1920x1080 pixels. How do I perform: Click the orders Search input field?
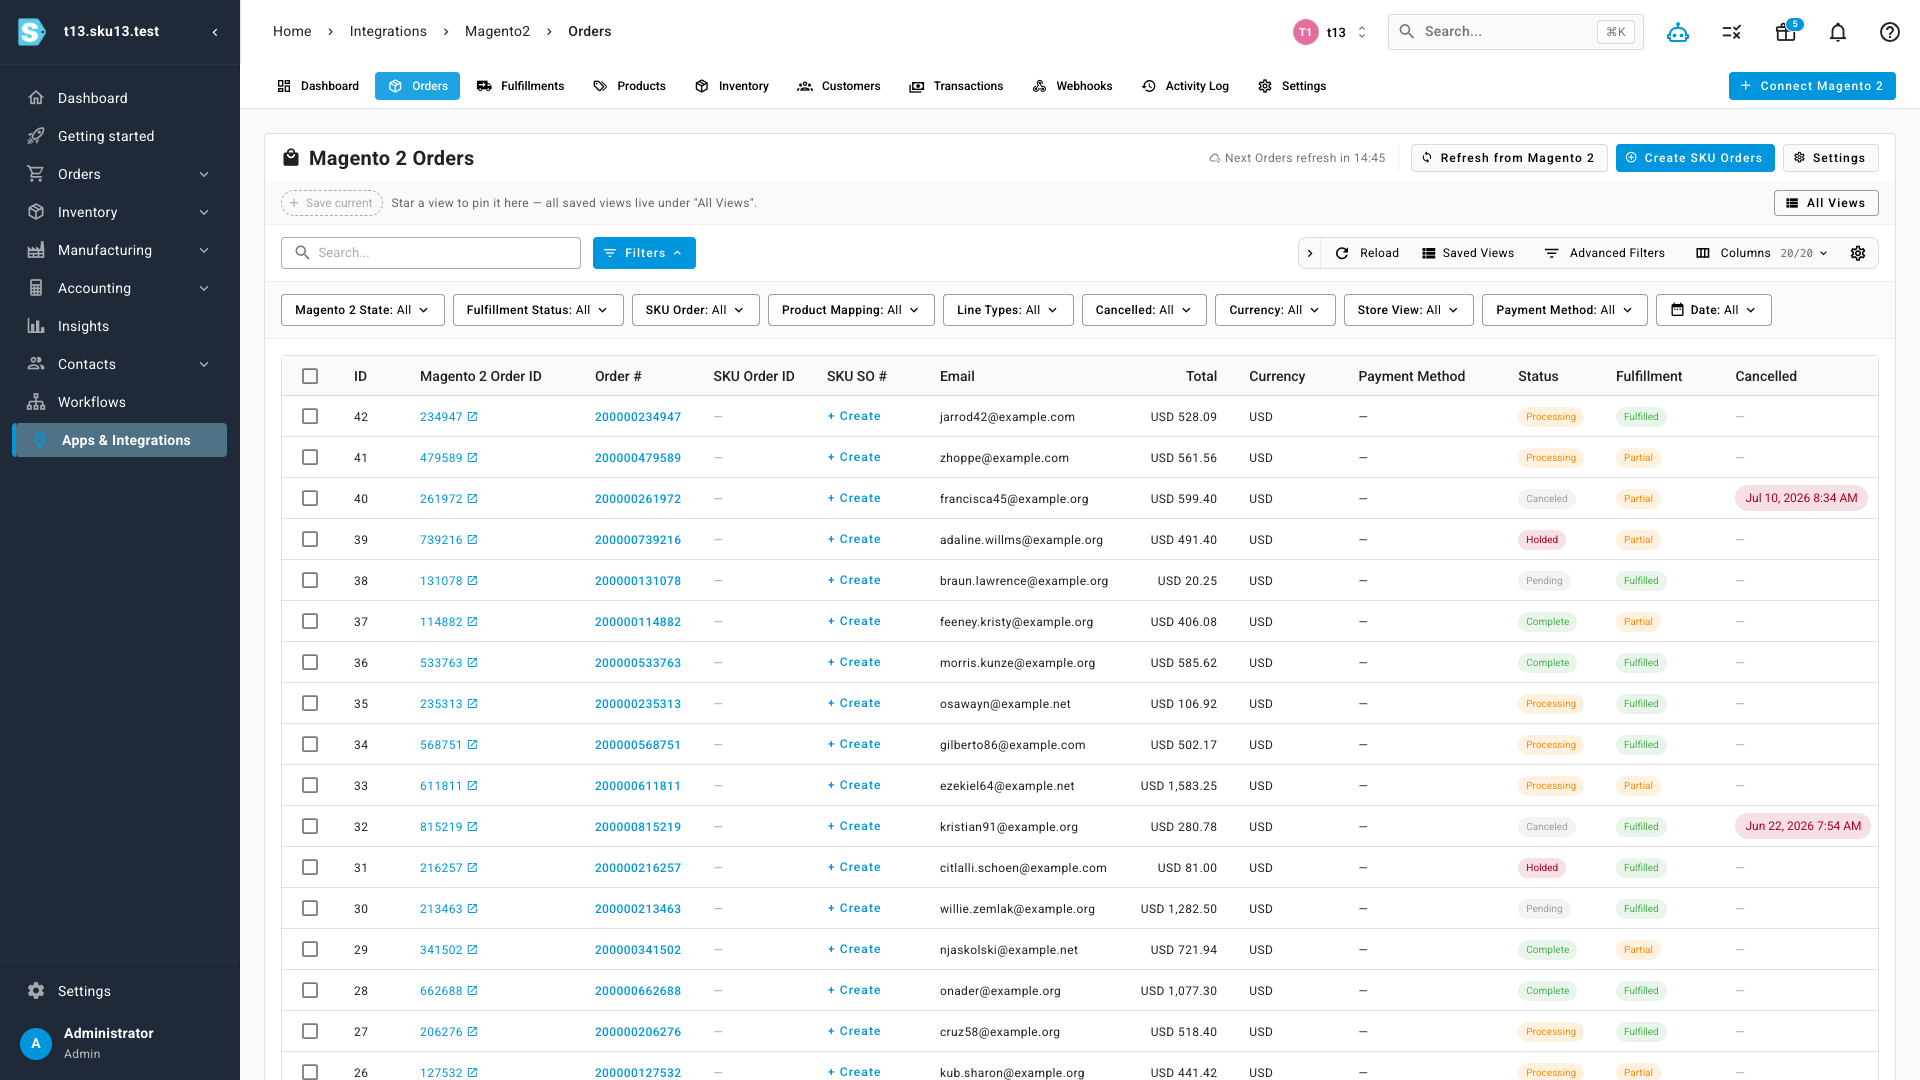click(431, 253)
